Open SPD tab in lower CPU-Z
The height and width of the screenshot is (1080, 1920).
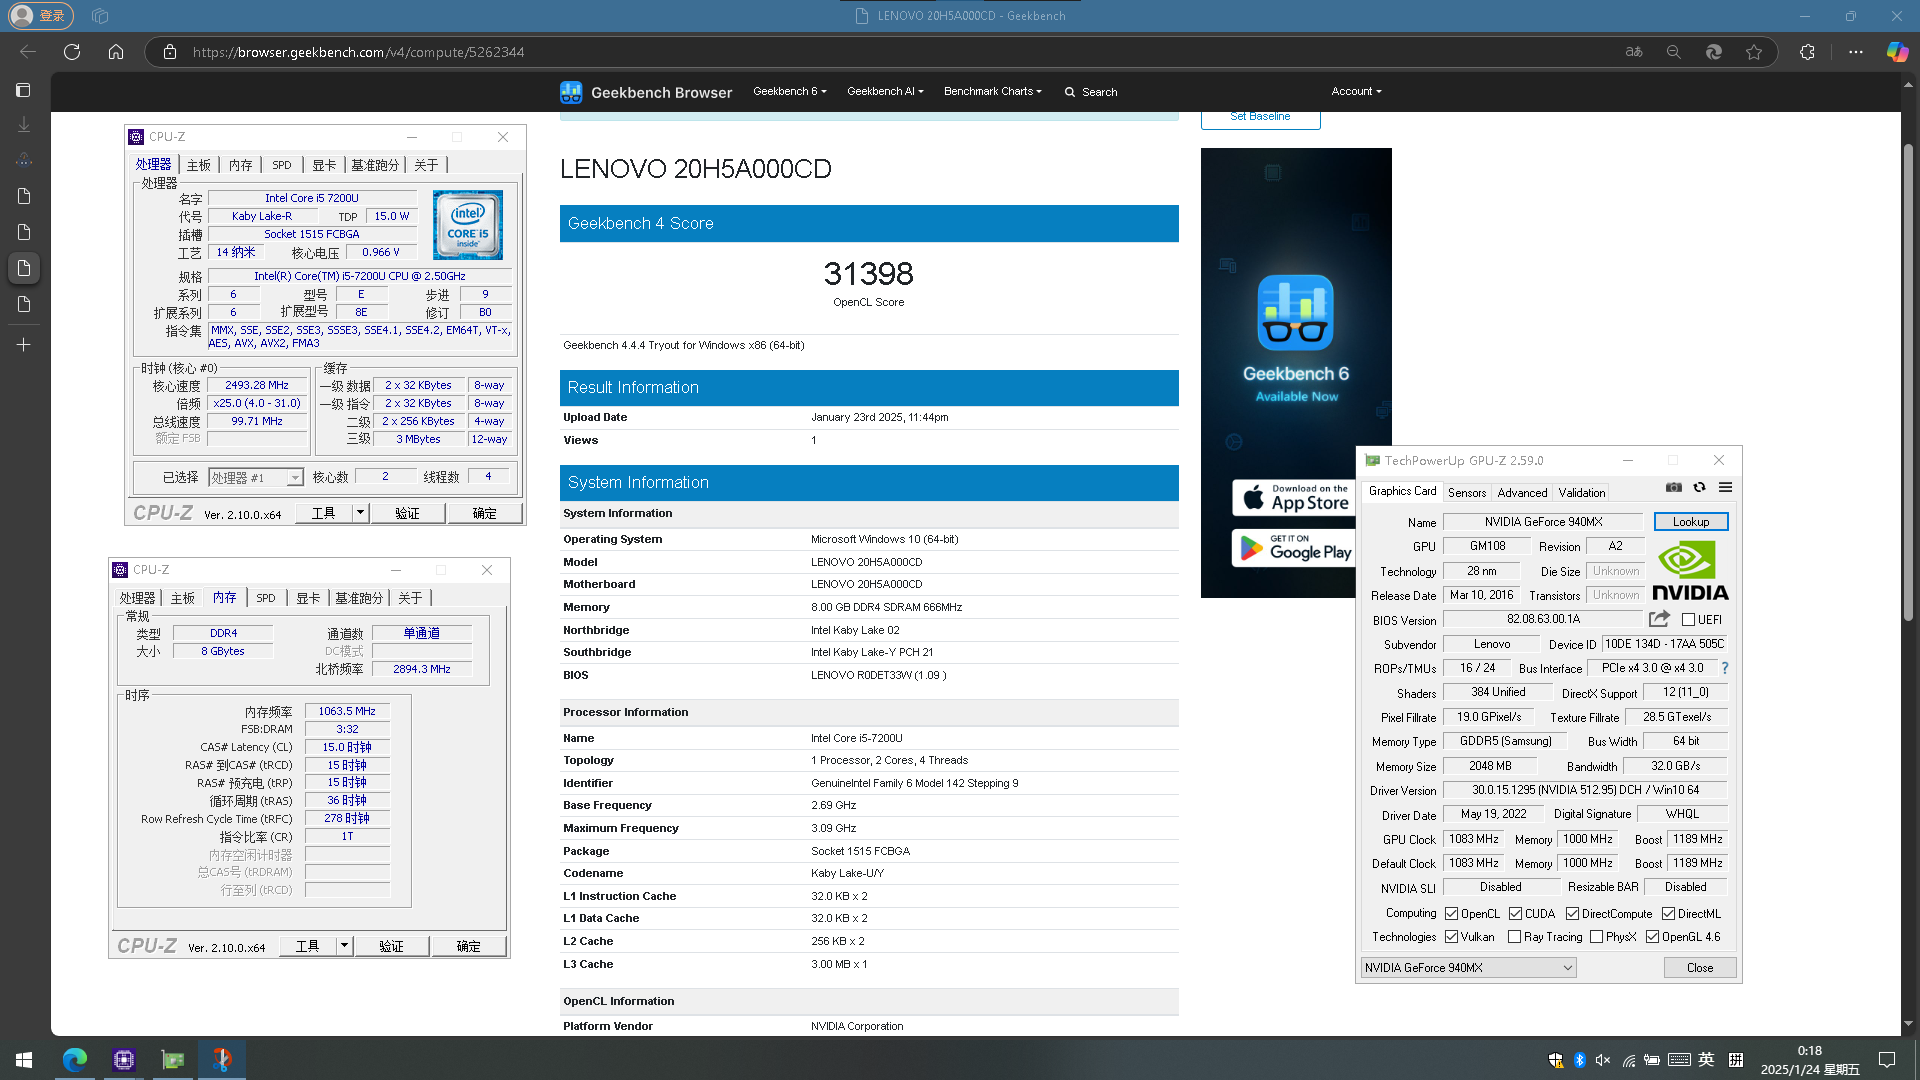266,598
